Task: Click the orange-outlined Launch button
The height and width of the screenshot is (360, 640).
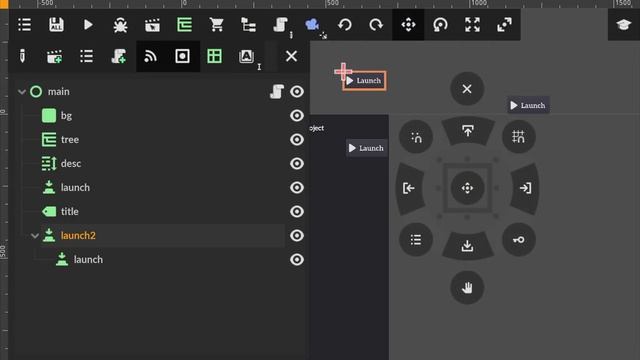Action: (364, 81)
